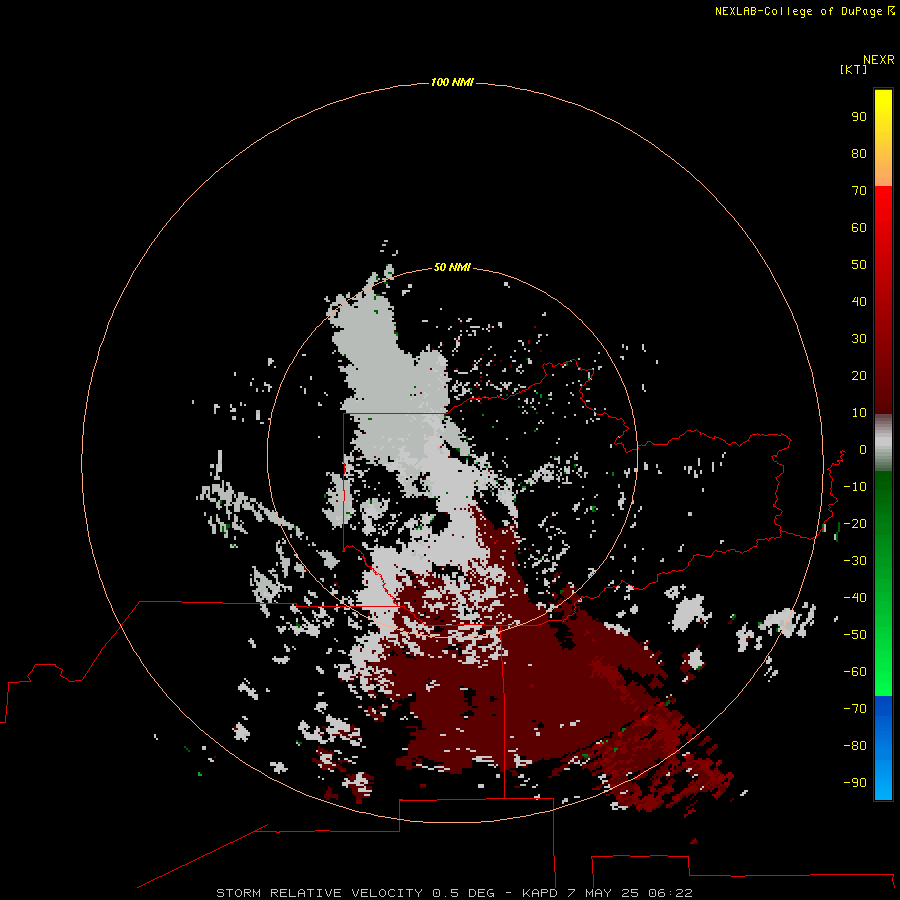
Task: Click the STORM RELATIVE VELOCITY 0.5 DEG caption
Action: pyautogui.click(x=355, y=893)
